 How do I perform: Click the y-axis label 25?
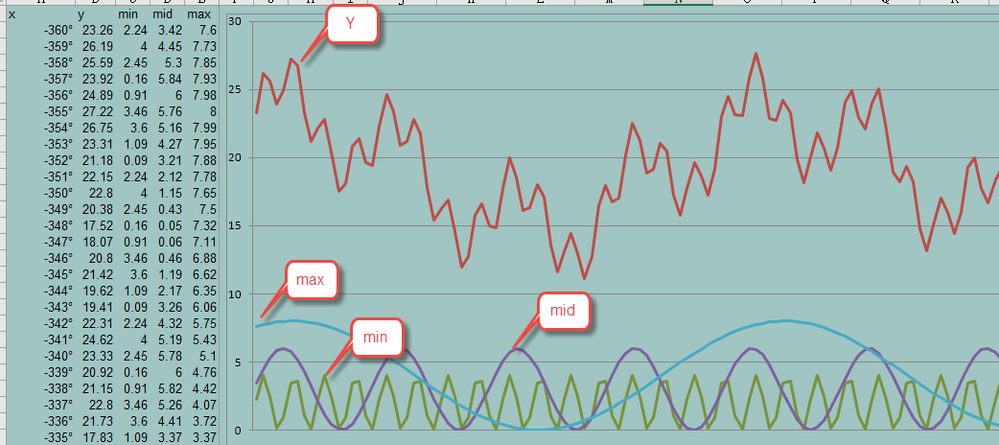(235, 89)
